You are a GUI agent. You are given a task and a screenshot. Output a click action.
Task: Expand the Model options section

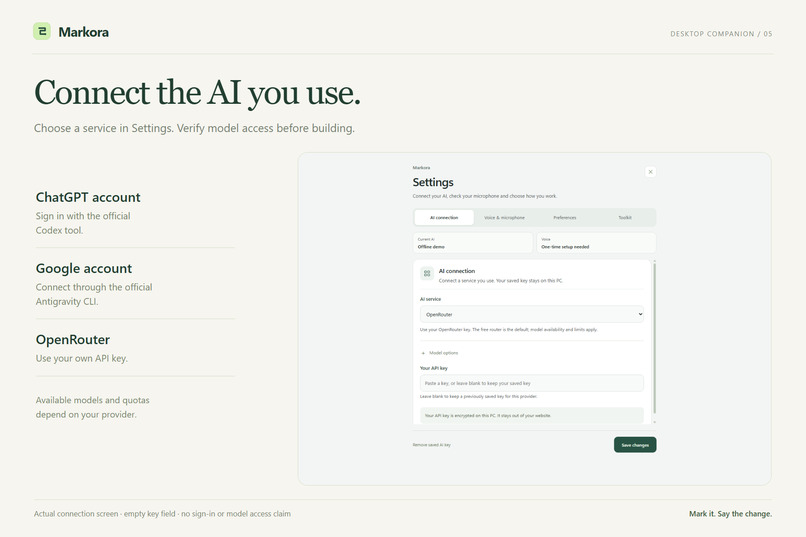tap(439, 353)
